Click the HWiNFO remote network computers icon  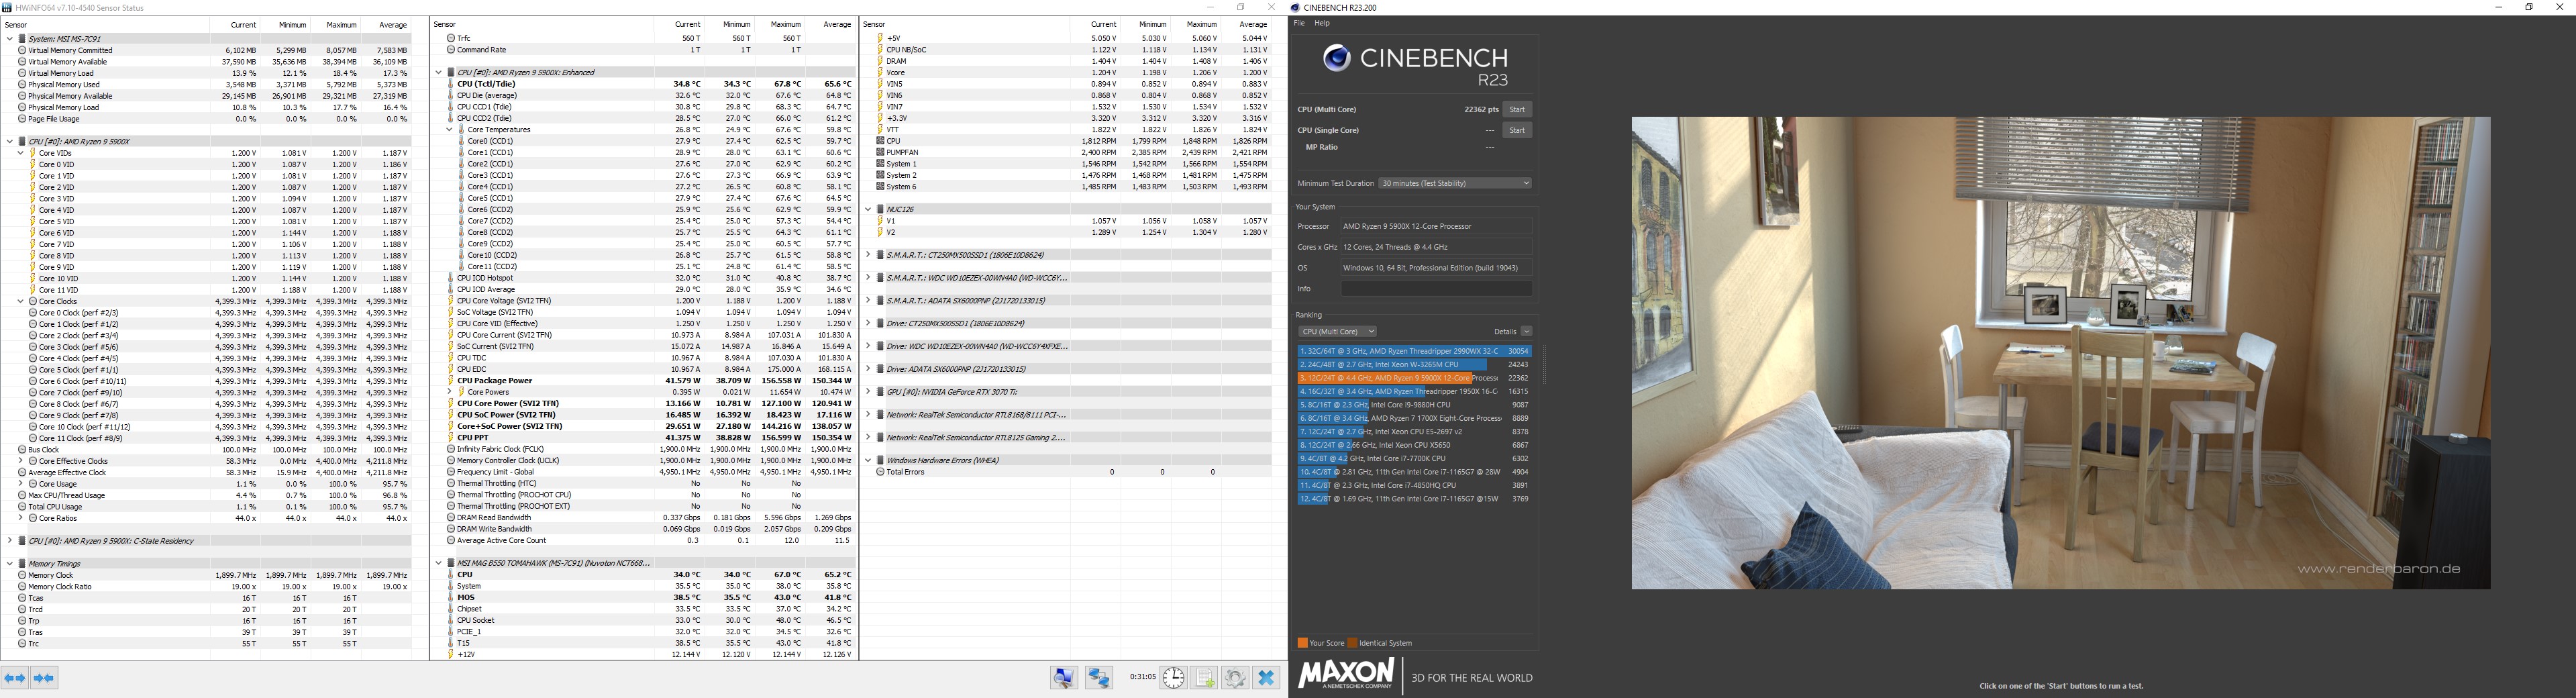[1099, 678]
